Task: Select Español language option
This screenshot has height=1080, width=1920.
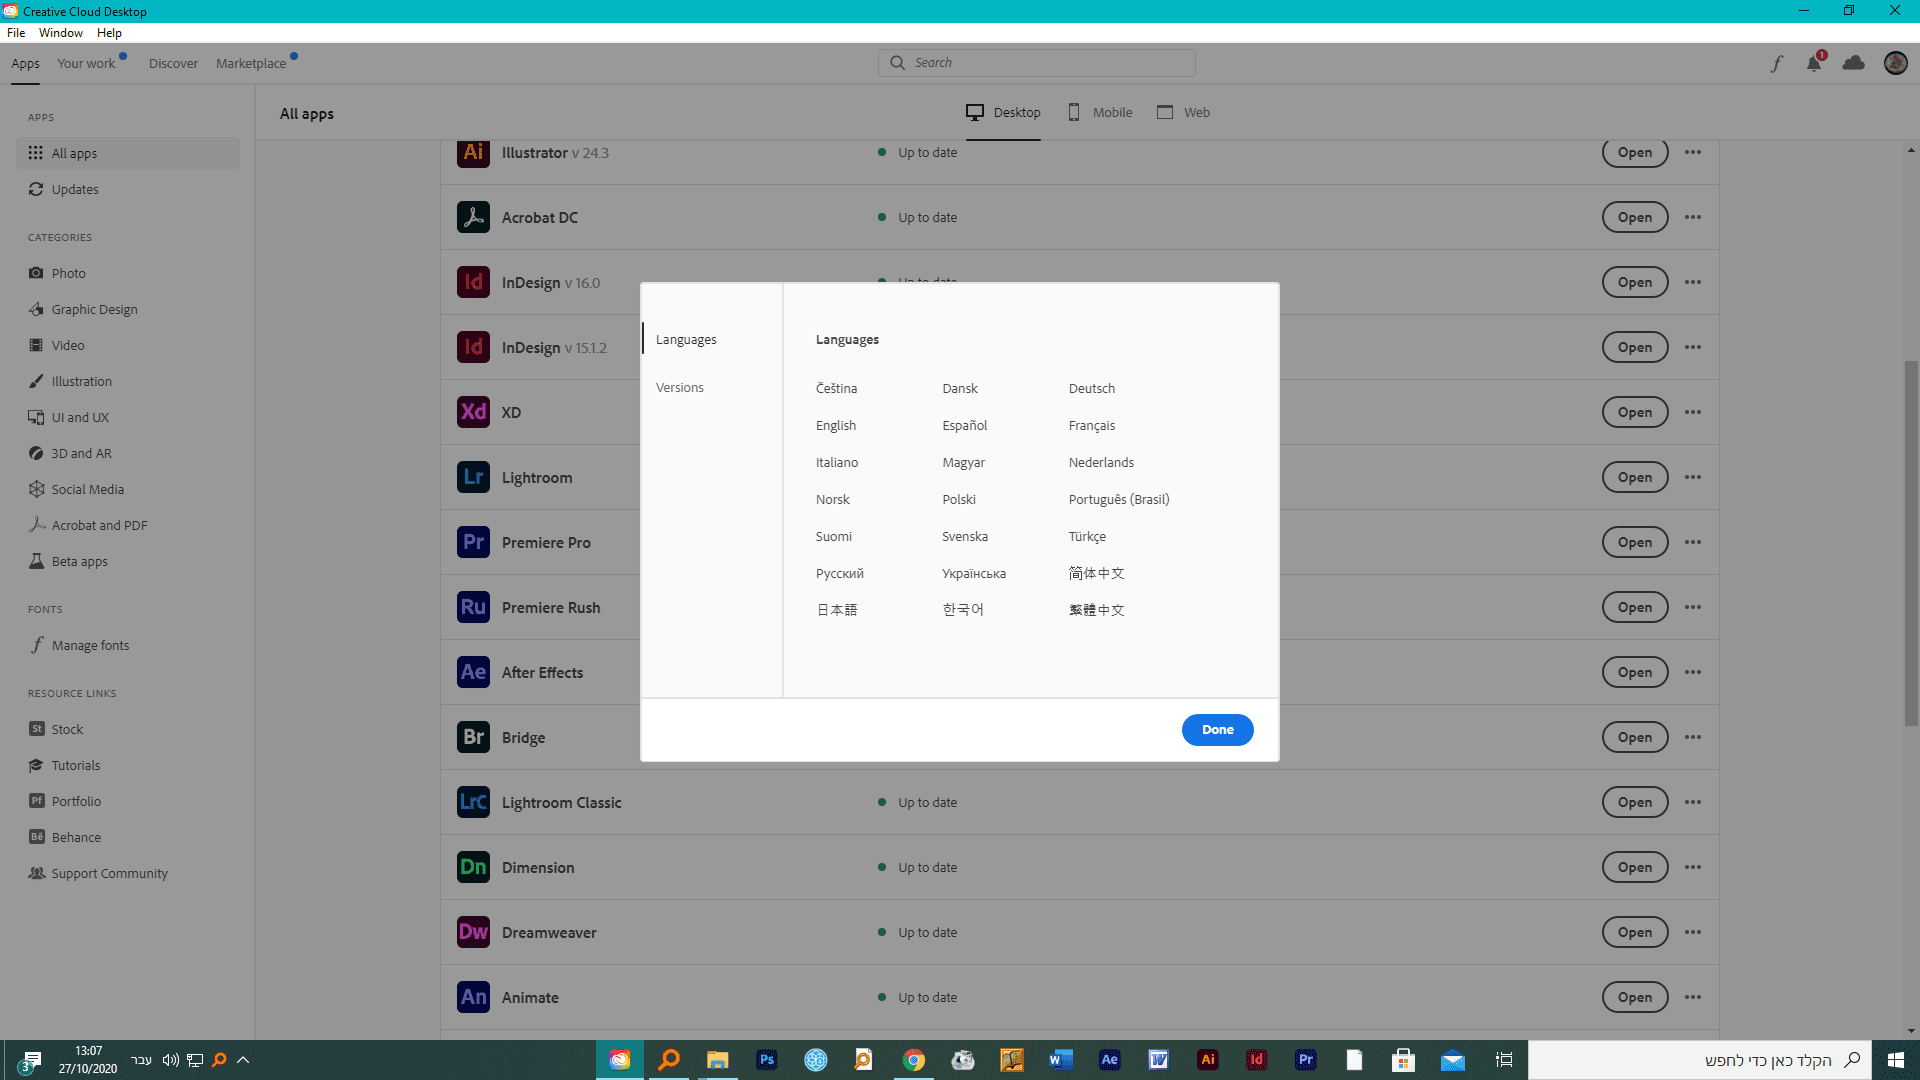Action: 964,425
